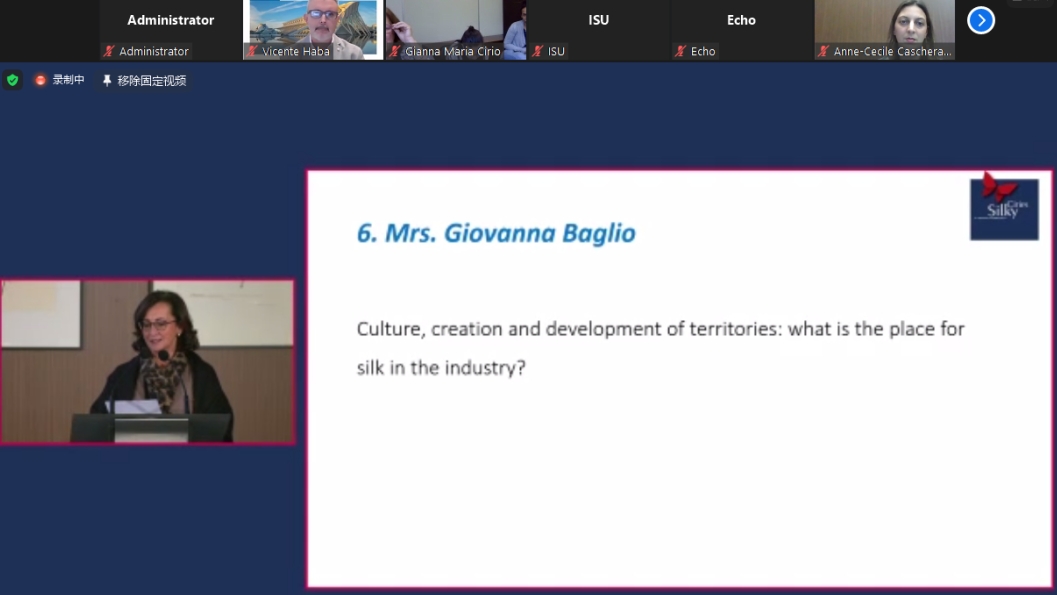Select the Administrator participant tile

(x=171, y=24)
